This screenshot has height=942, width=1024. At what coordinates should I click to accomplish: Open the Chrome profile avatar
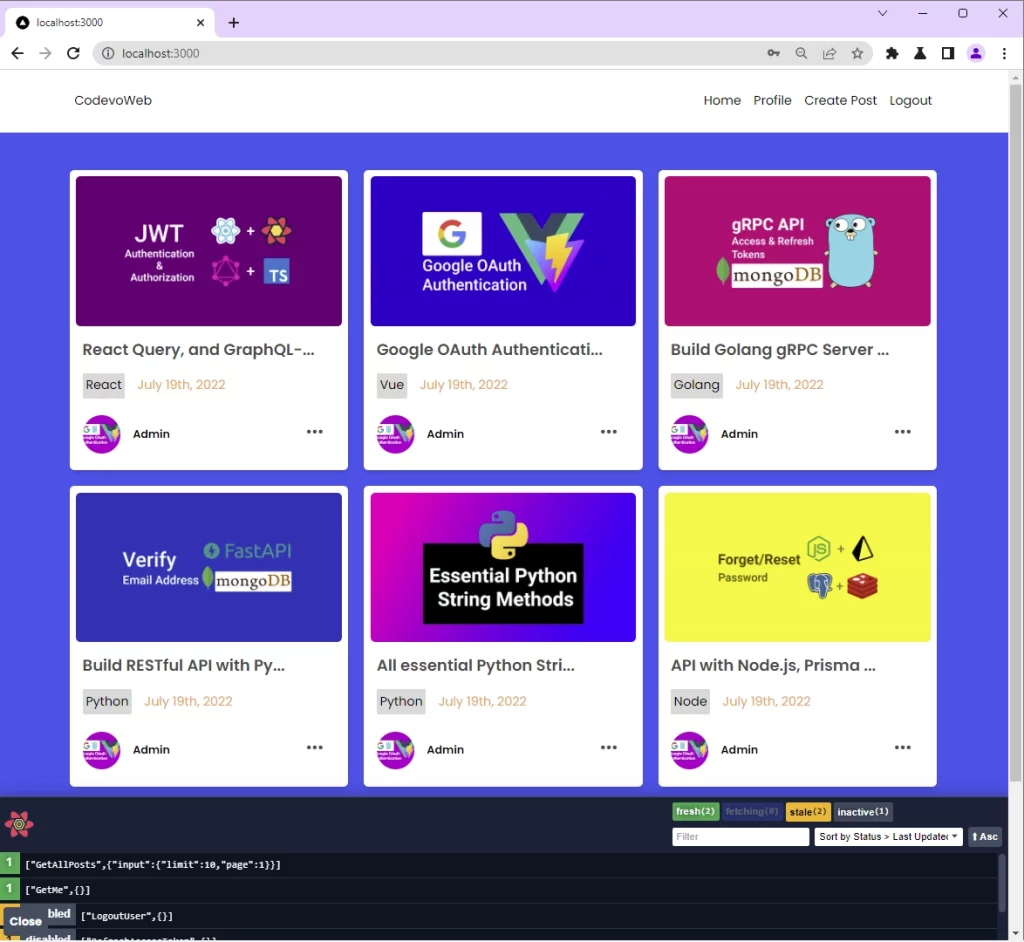point(976,54)
